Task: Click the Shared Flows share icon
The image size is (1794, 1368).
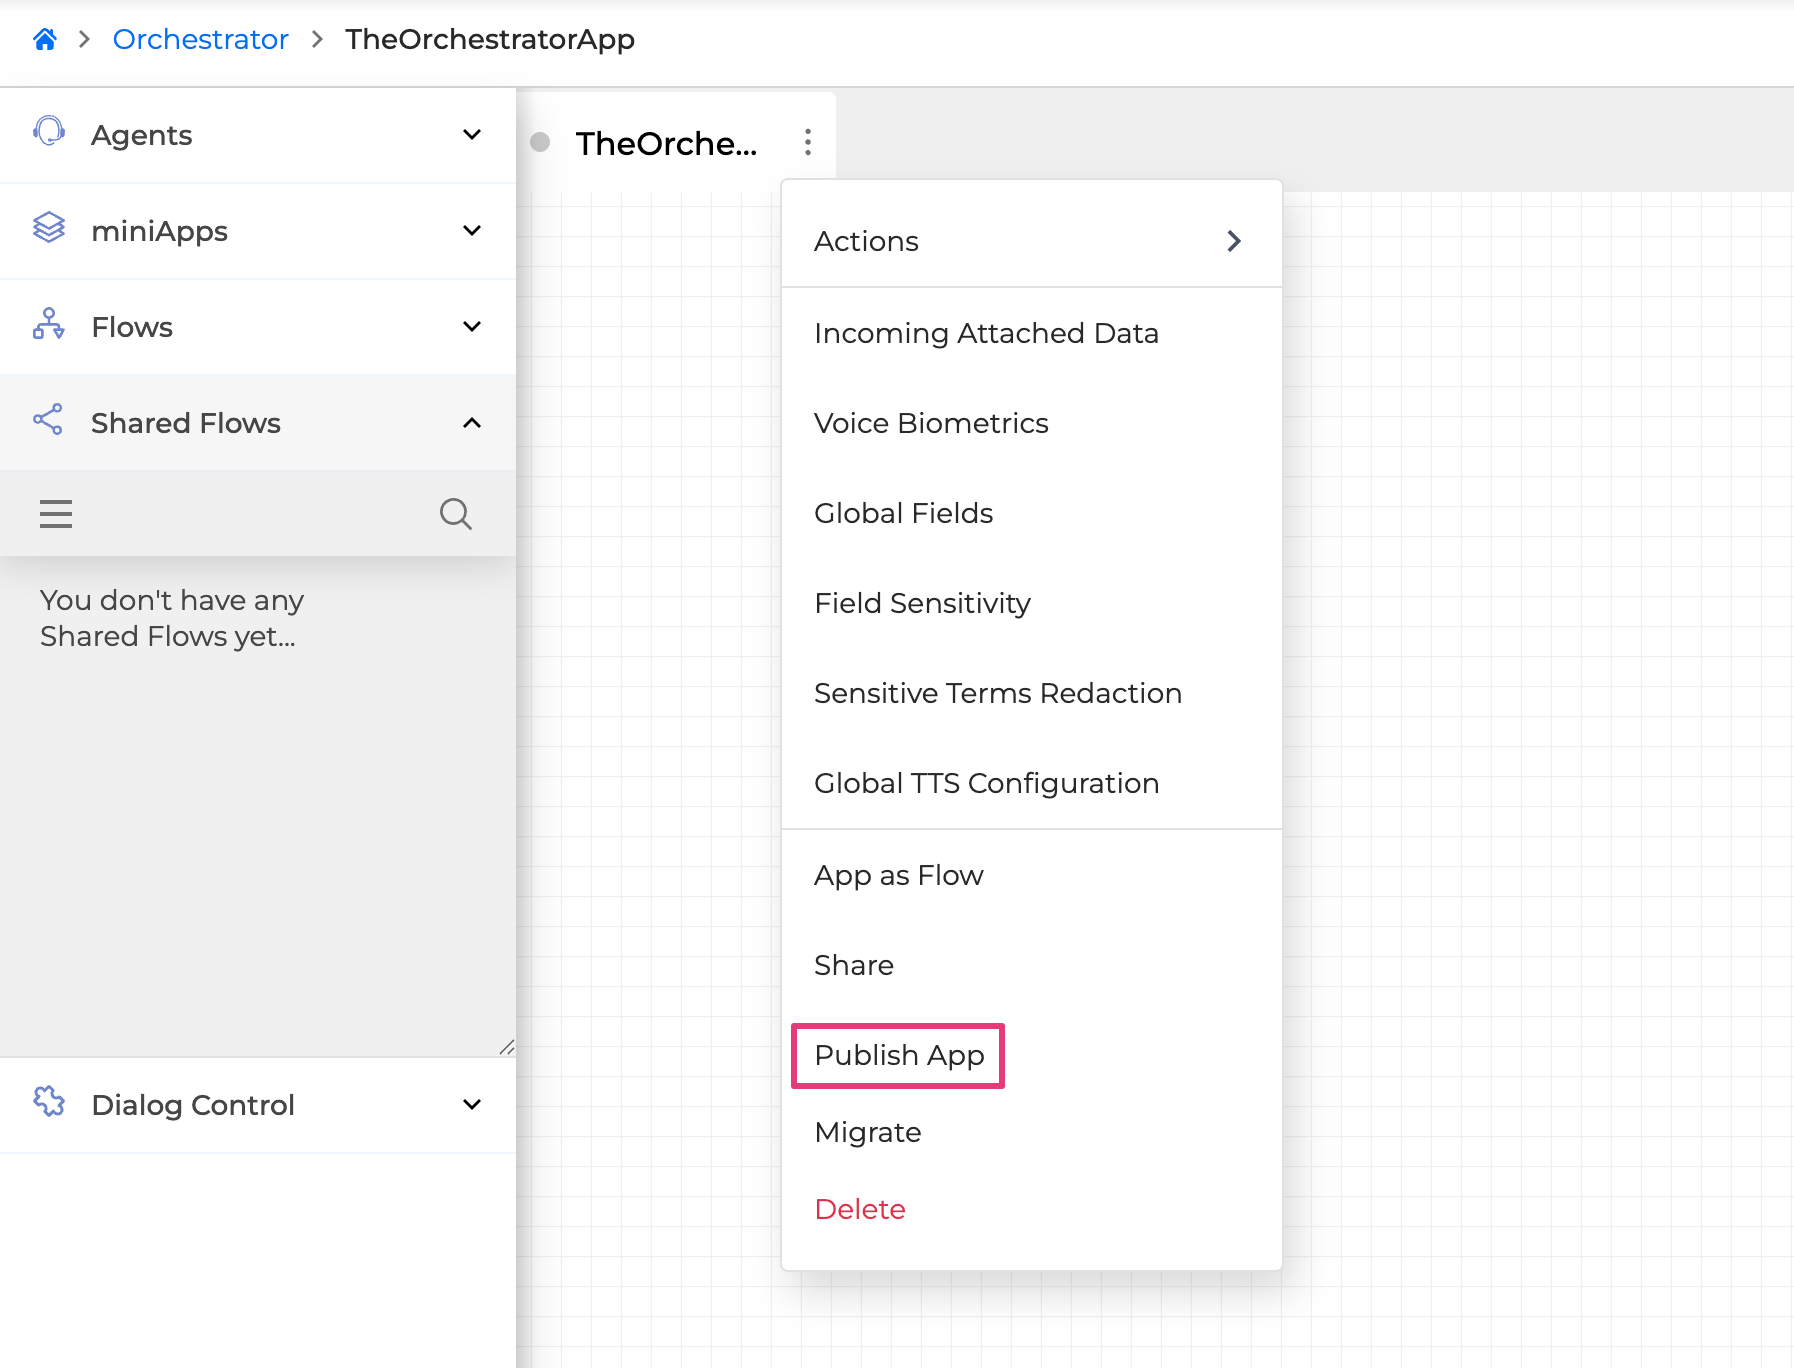Action: (x=48, y=422)
